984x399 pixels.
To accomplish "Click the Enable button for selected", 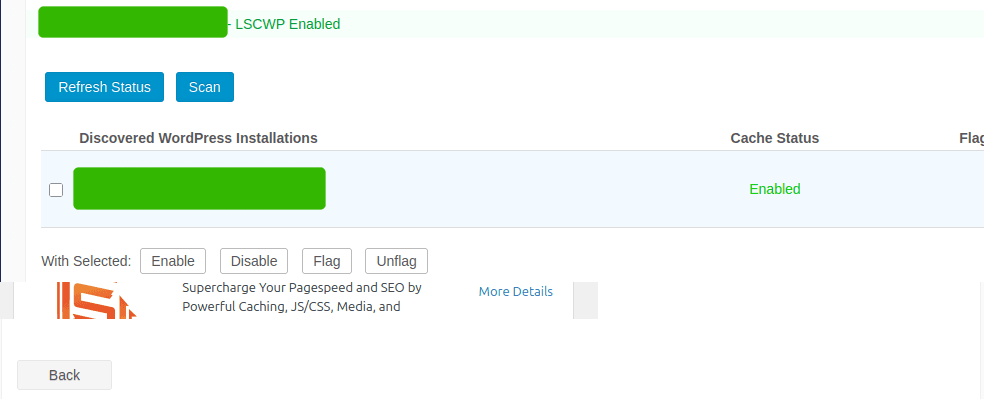I will tap(173, 261).
